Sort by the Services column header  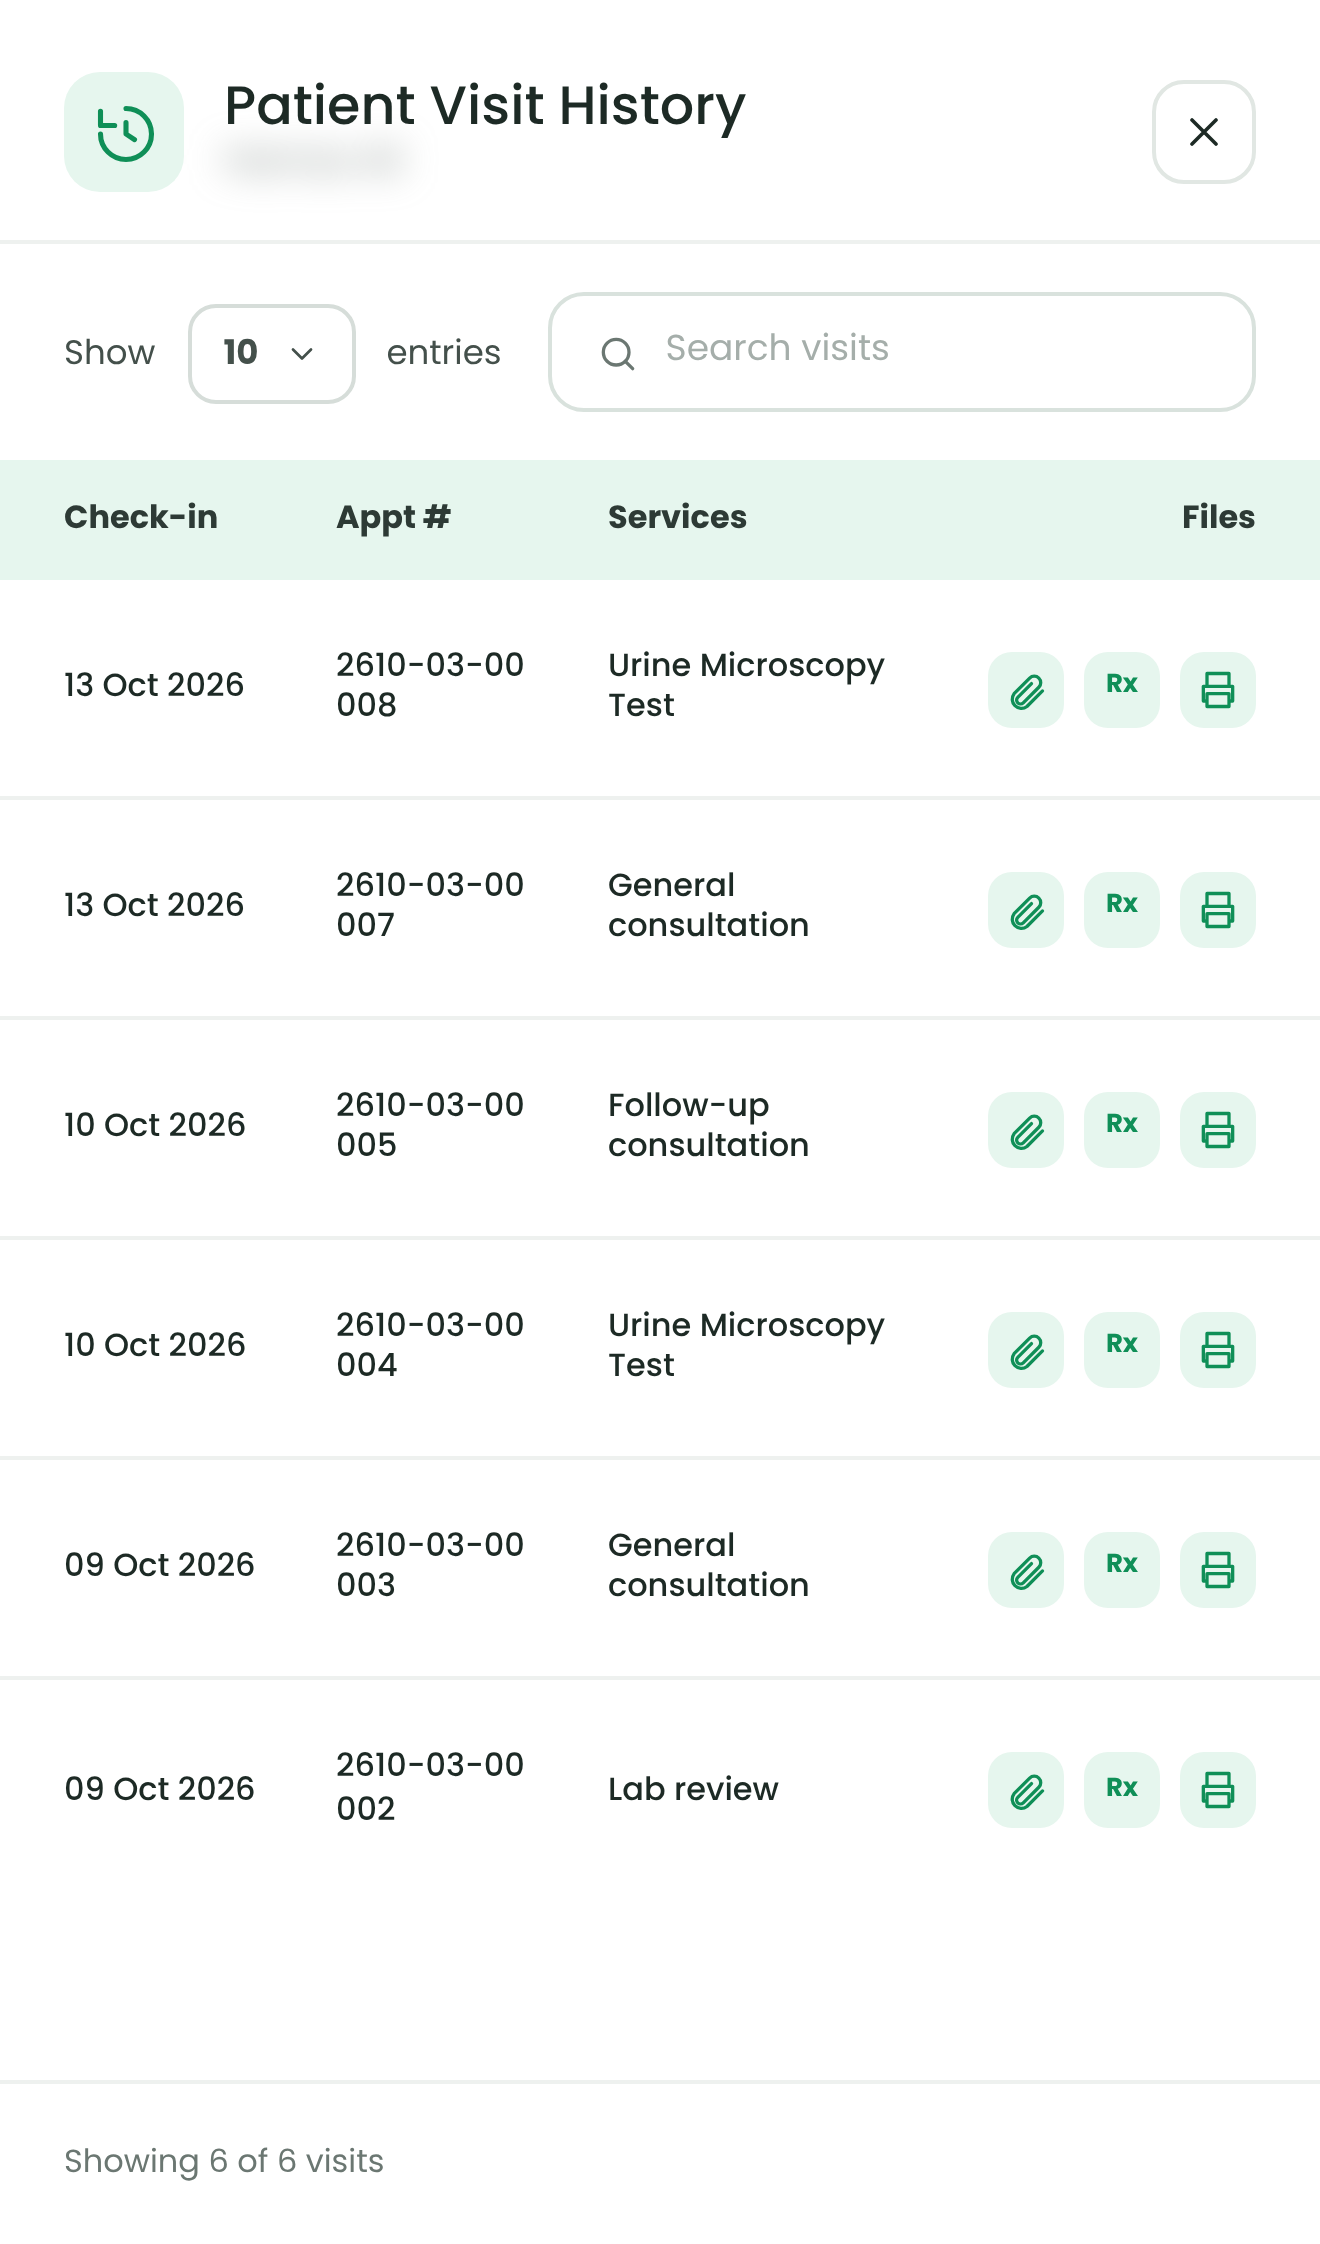(x=678, y=517)
